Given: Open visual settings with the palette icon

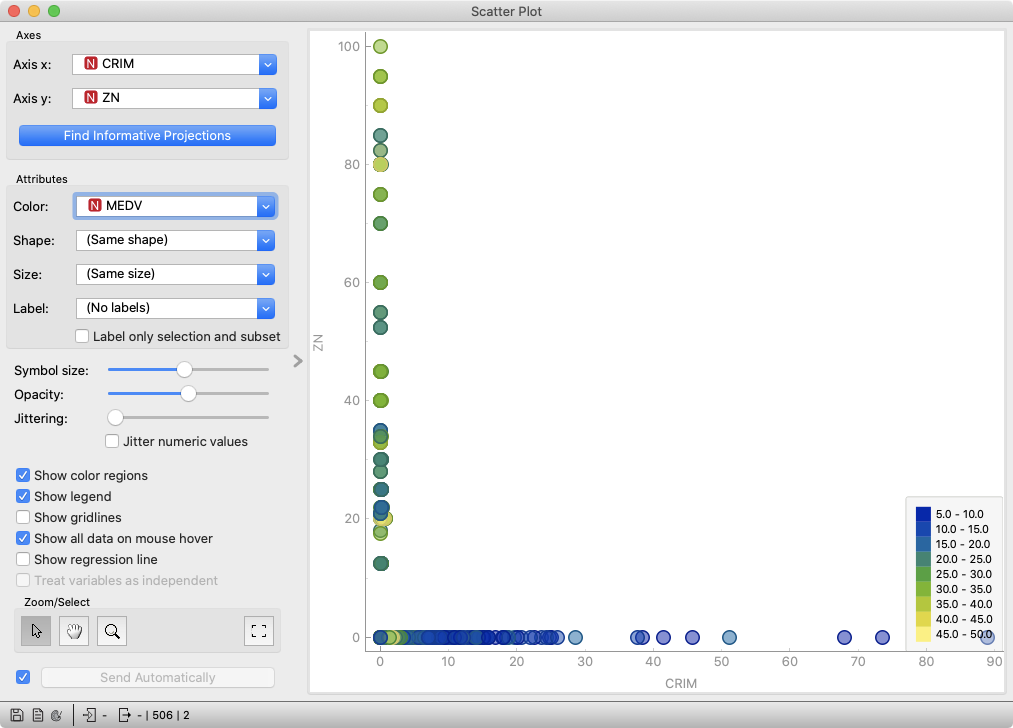Looking at the screenshot, I should (x=56, y=714).
